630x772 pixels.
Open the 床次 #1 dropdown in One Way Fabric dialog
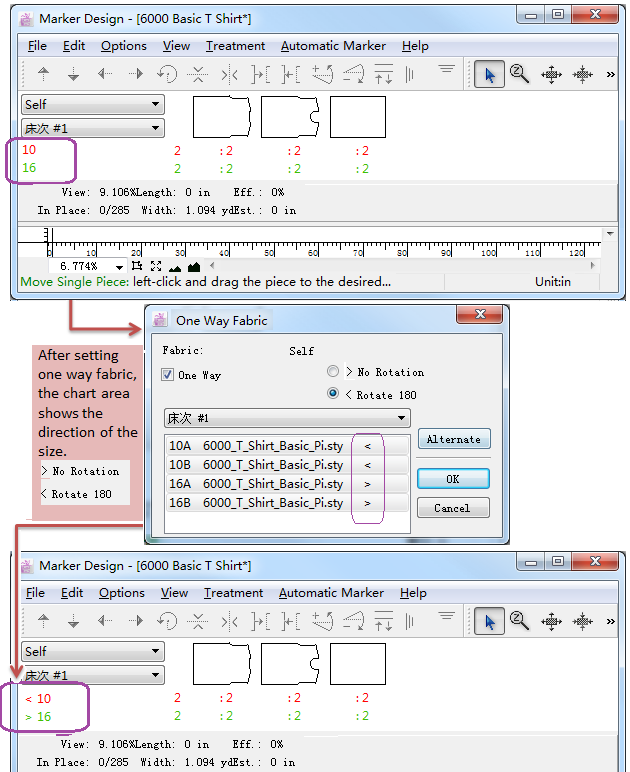(288, 418)
